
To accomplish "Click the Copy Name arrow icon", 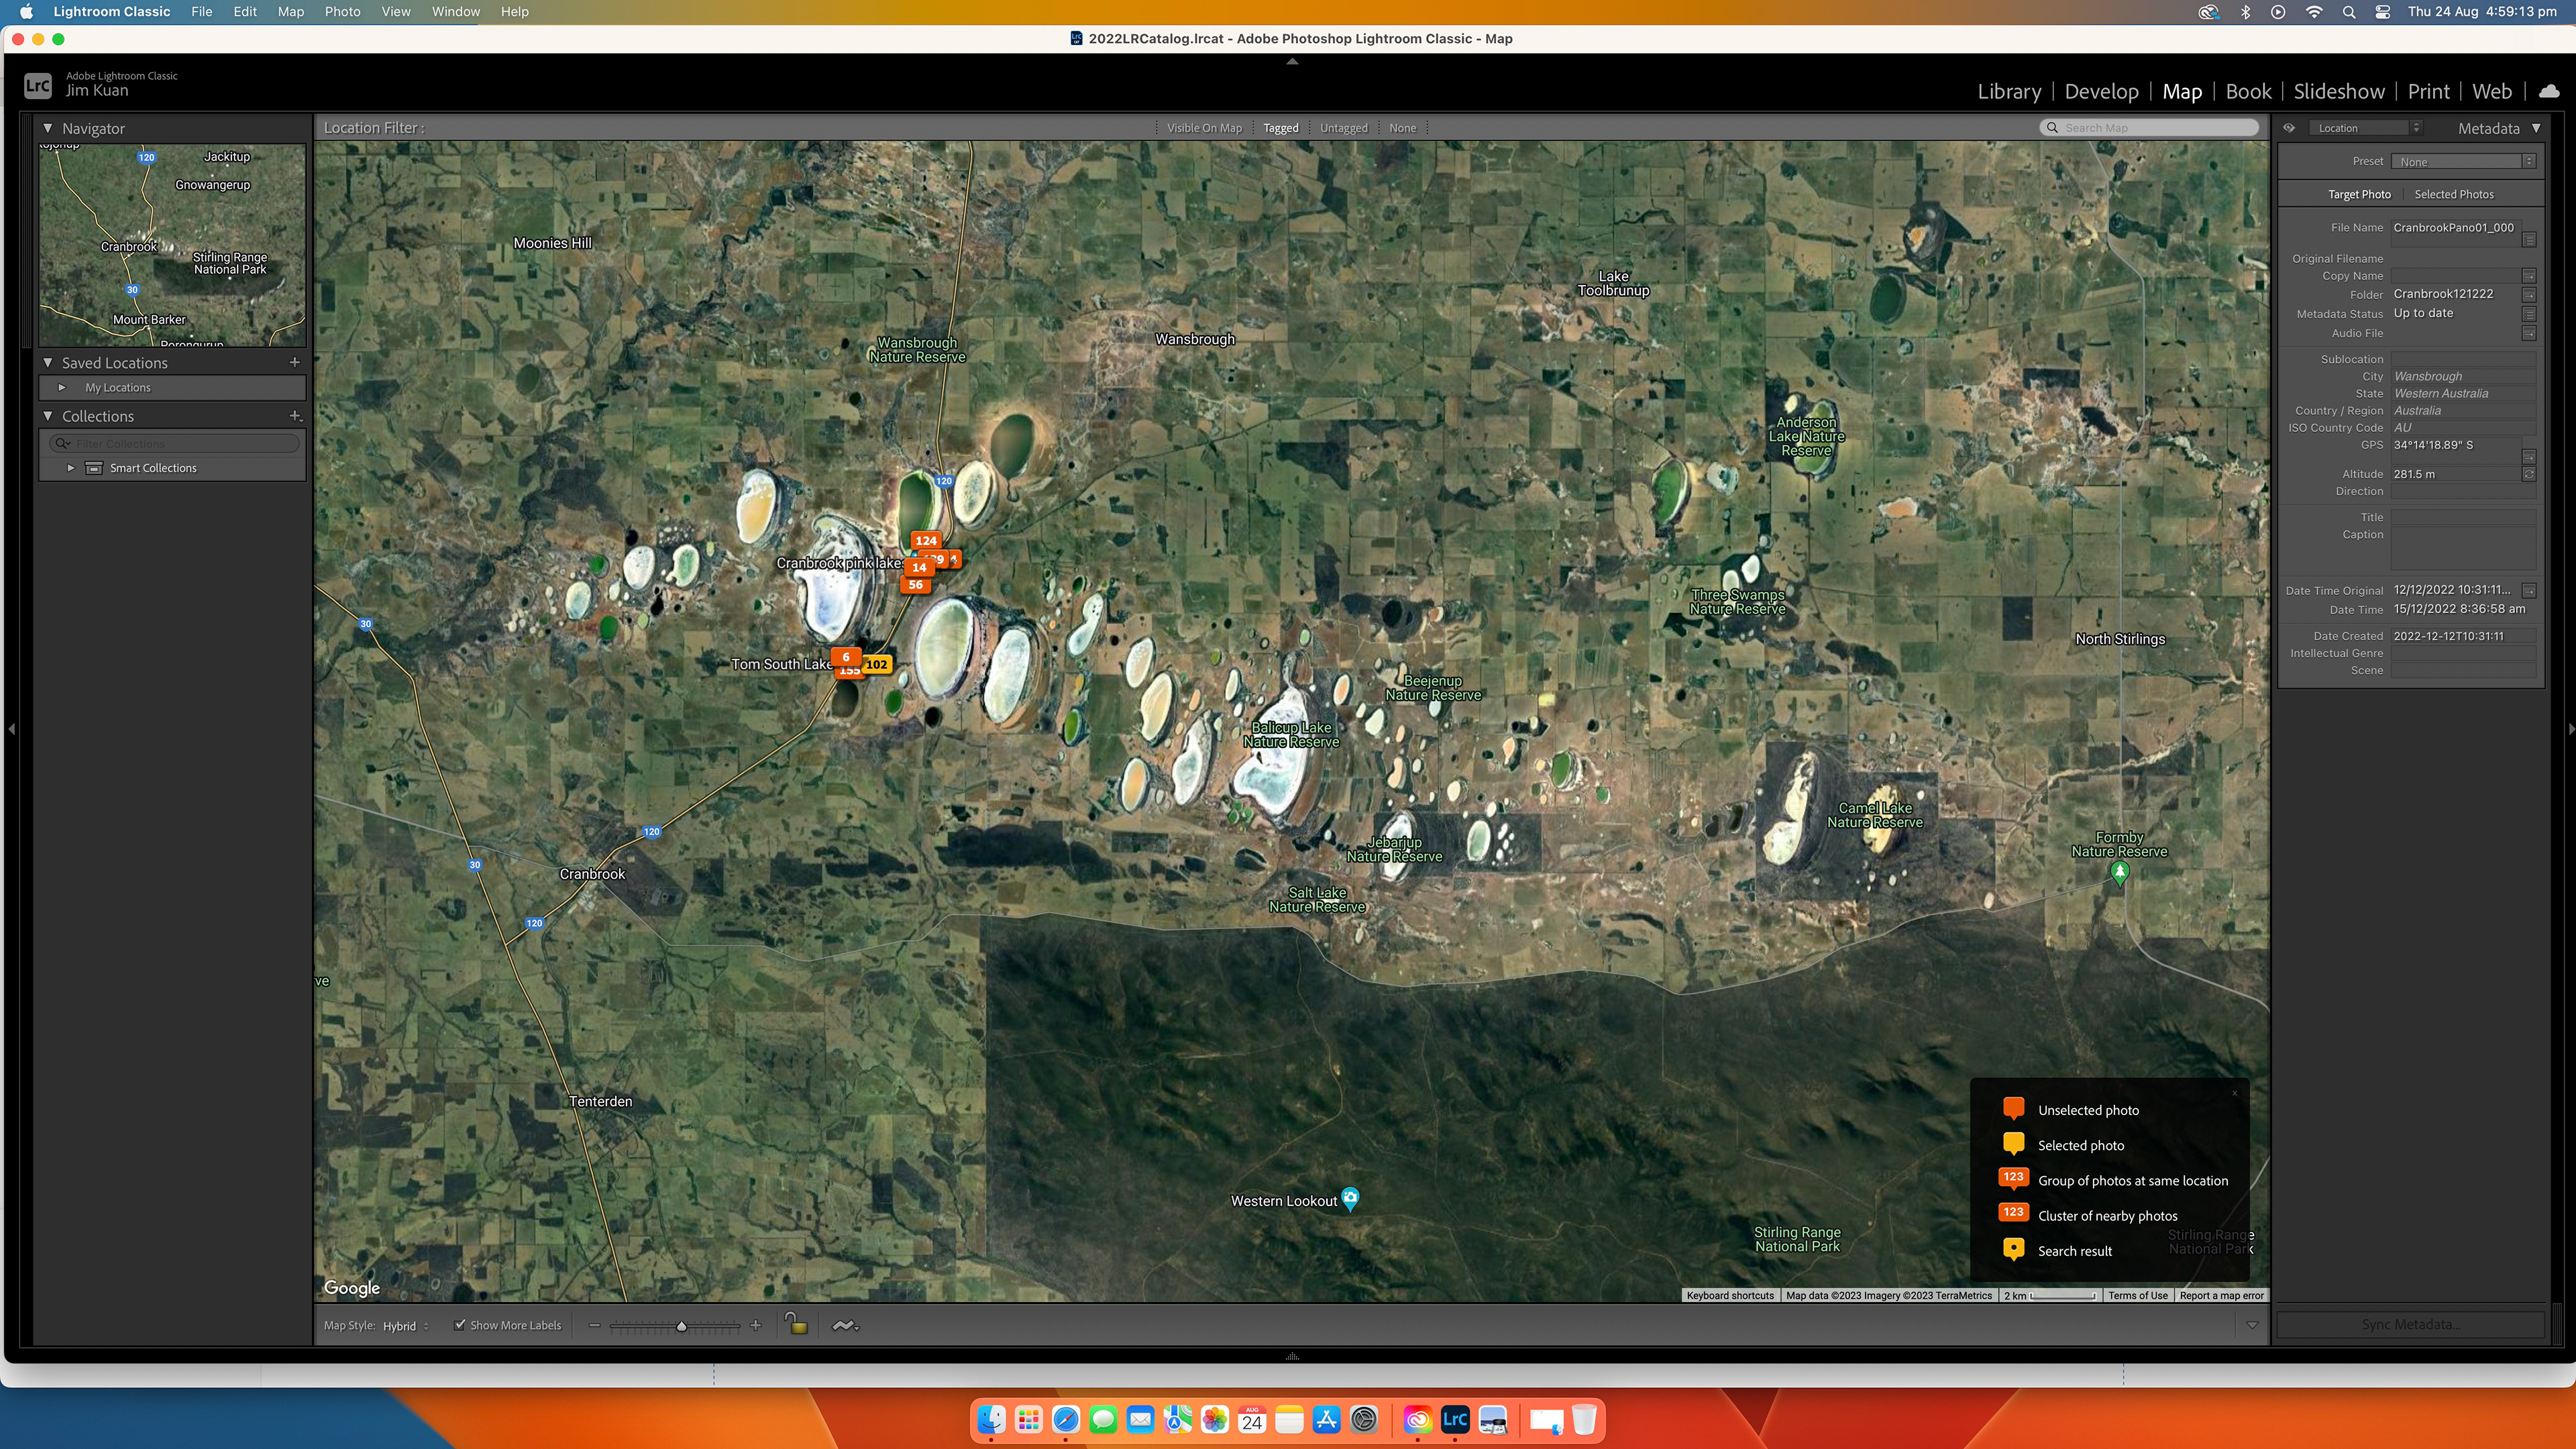I will tap(2529, 276).
